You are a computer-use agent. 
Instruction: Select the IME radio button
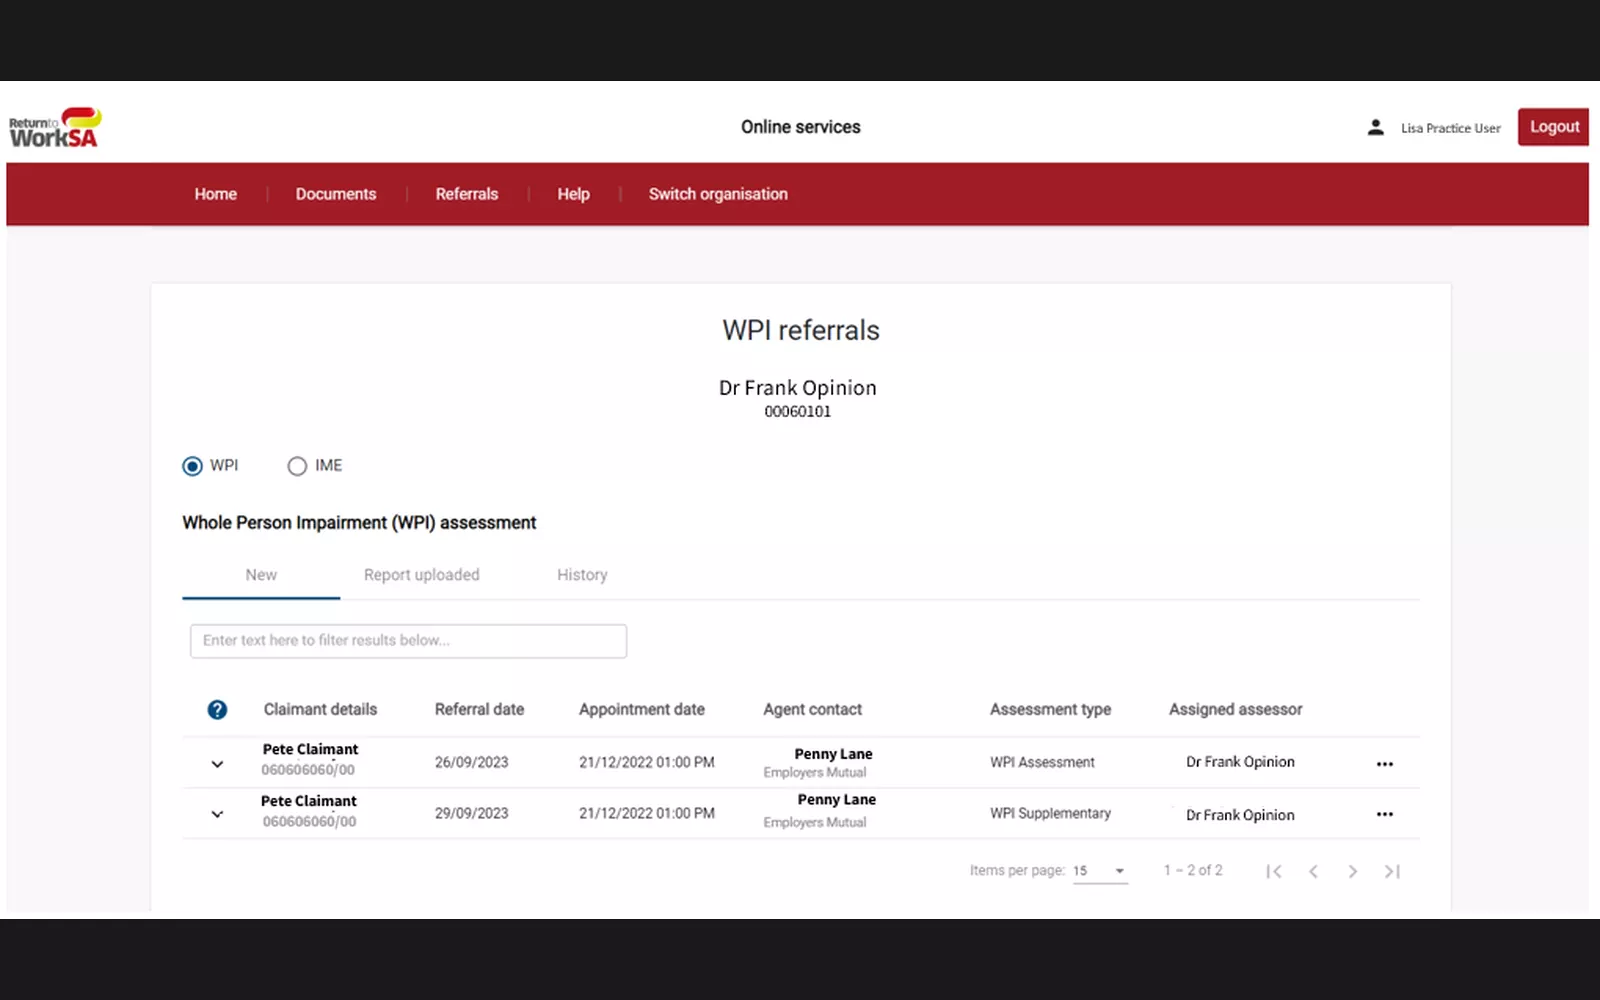coord(297,466)
